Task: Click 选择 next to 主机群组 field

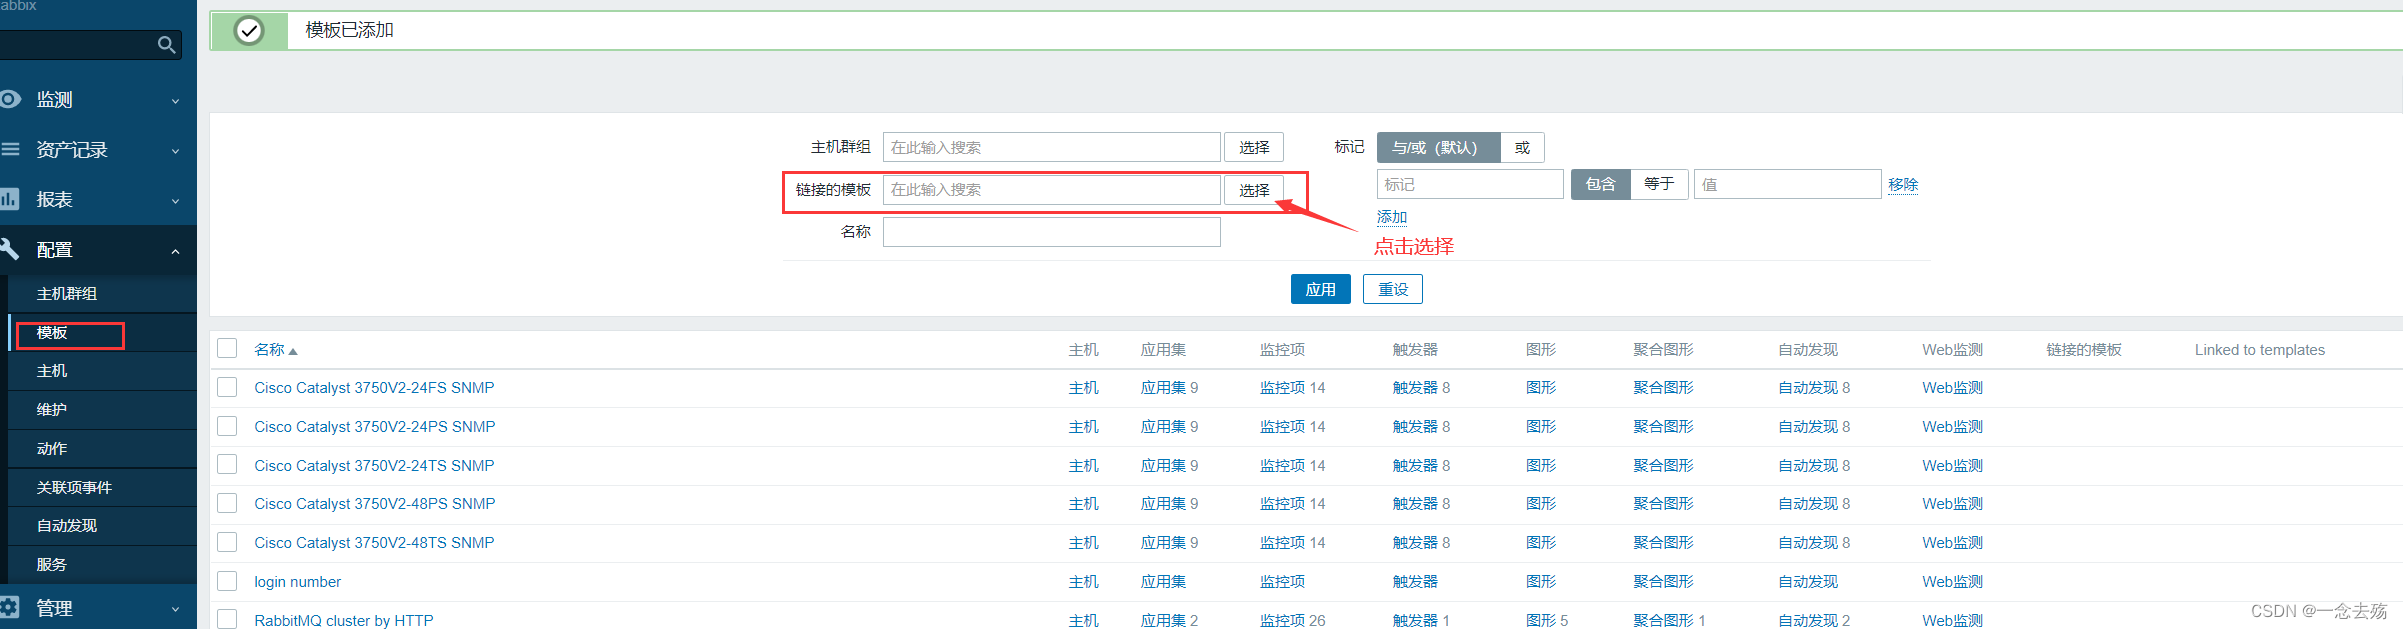Action: point(1254,147)
